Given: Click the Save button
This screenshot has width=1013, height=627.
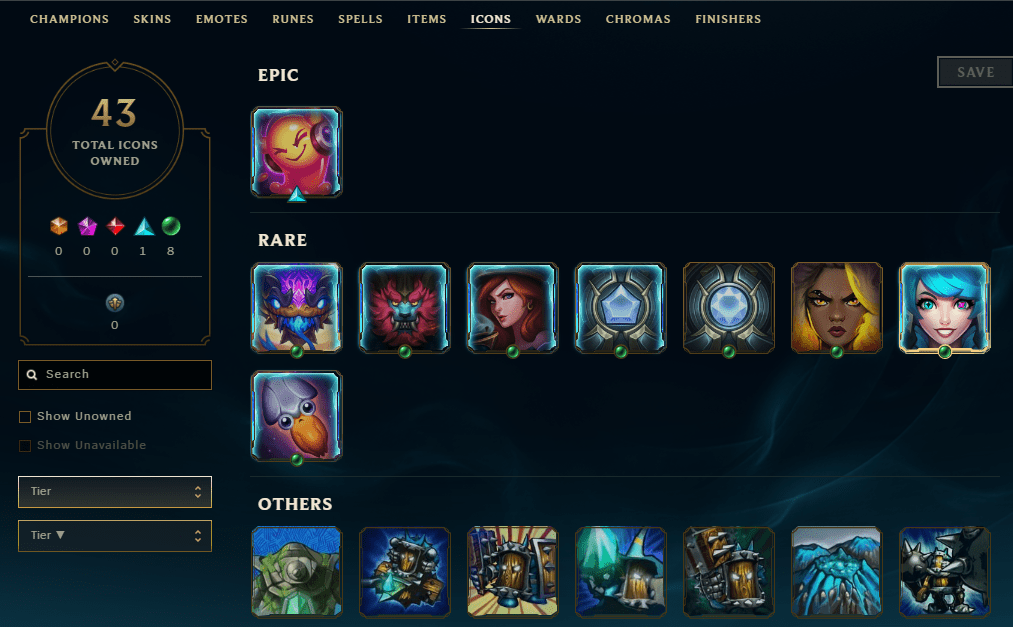Looking at the screenshot, I should [x=975, y=72].
